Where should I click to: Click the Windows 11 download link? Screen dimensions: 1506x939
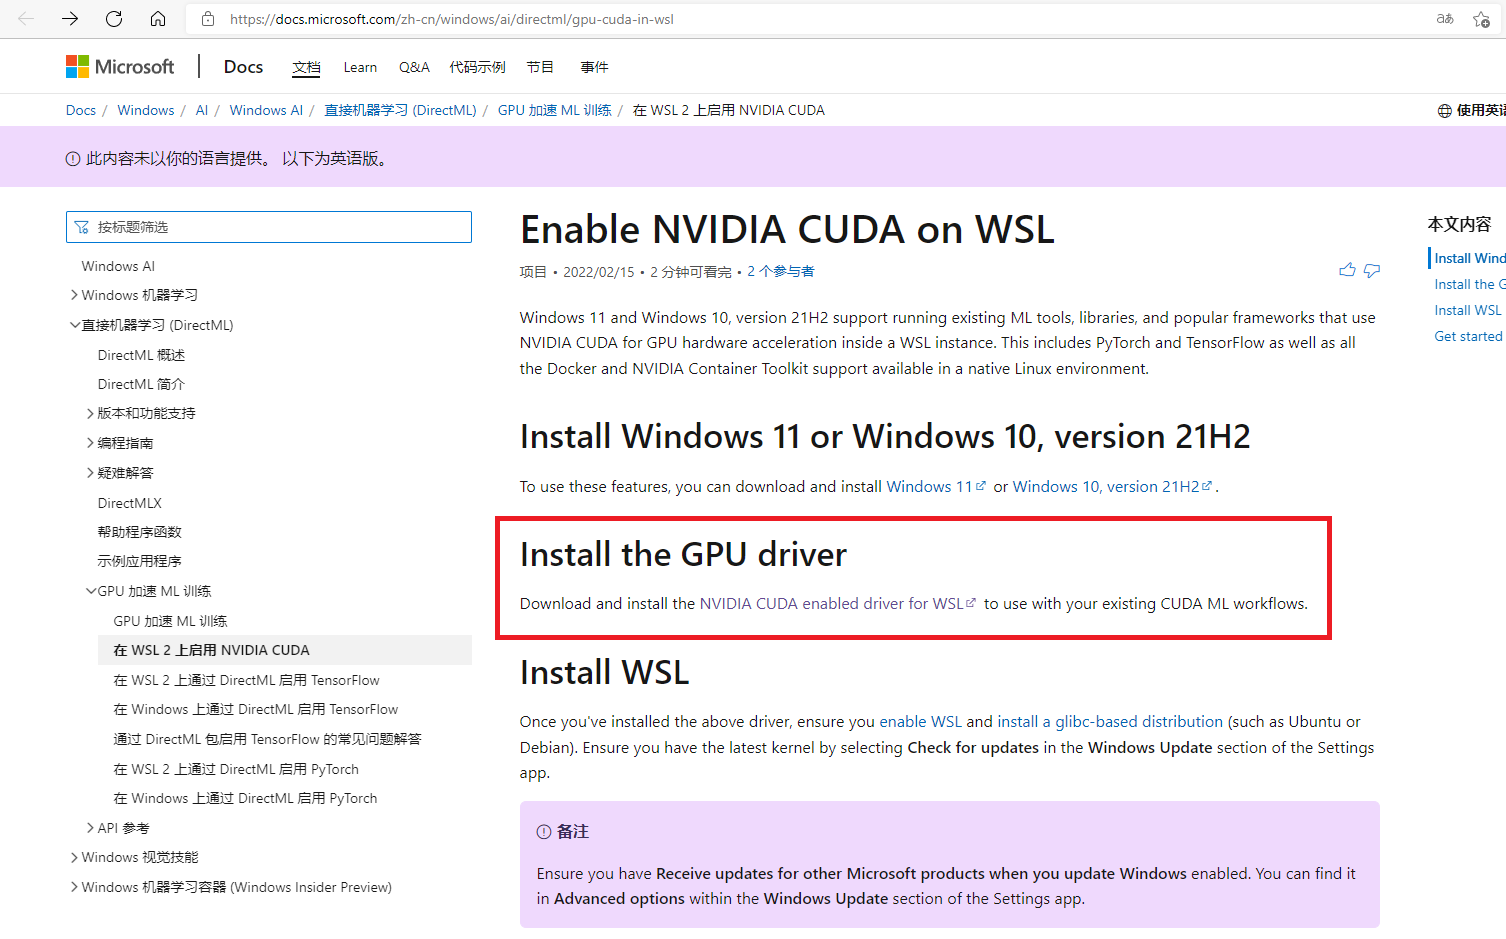pos(936,486)
